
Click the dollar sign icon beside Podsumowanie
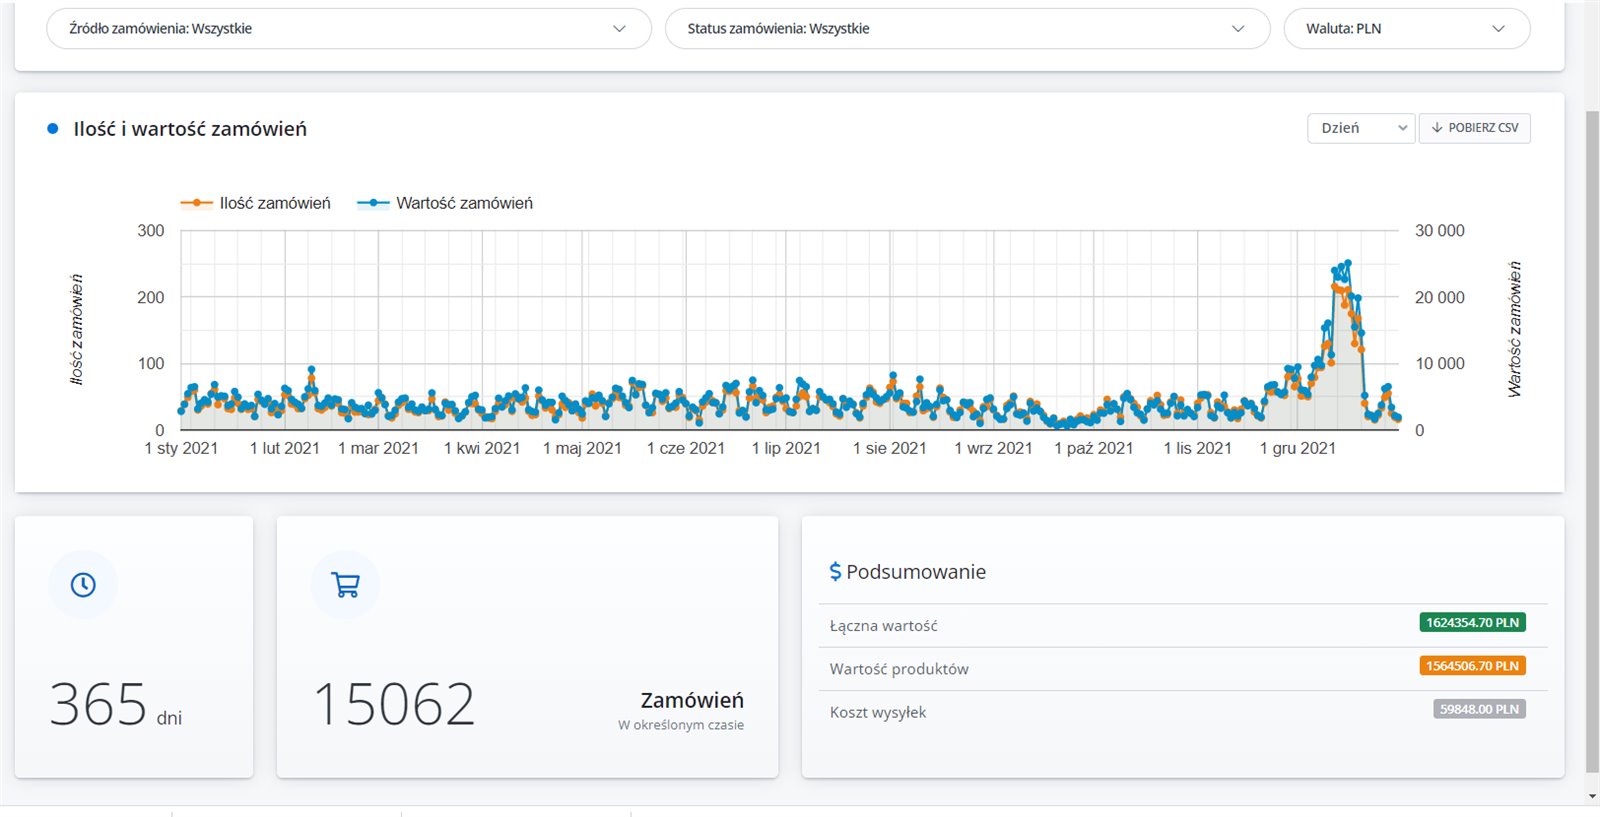pyautogui.click(x=835, y=572)
